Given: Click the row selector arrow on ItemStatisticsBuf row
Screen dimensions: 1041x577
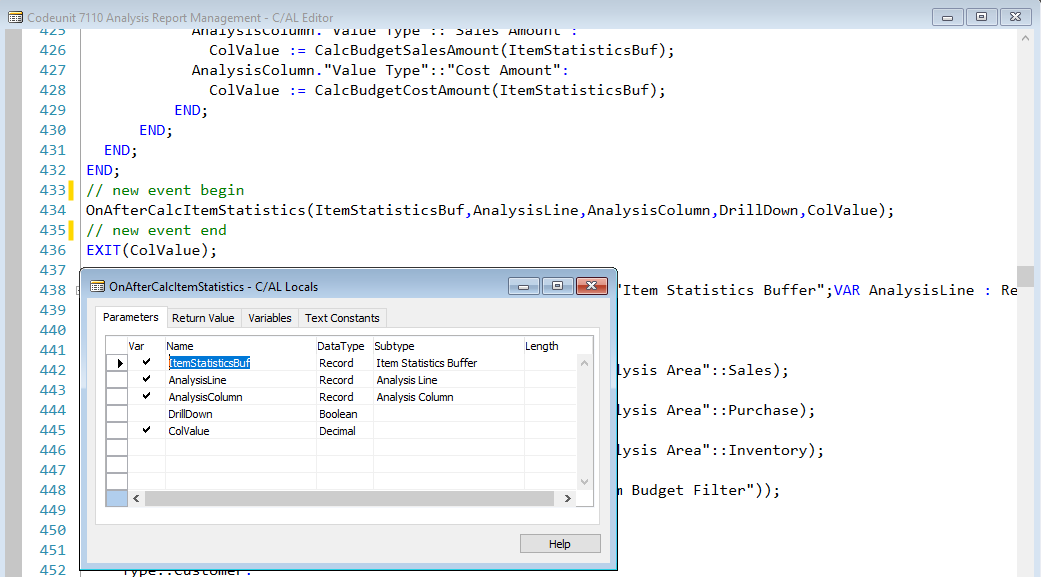Looking at the screenshot, I should pyautogui.click(x=118, y=362).
